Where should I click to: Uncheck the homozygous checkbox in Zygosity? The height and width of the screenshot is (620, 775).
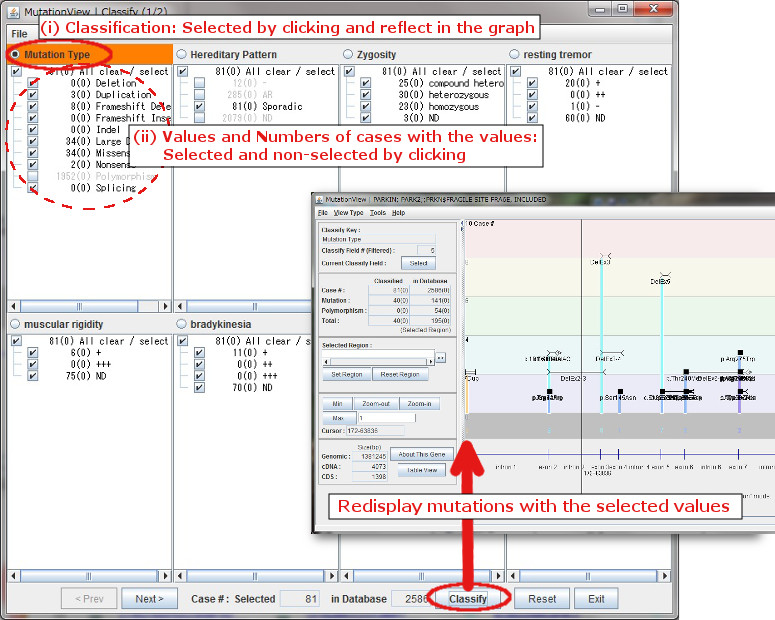(x=366, y=106)
